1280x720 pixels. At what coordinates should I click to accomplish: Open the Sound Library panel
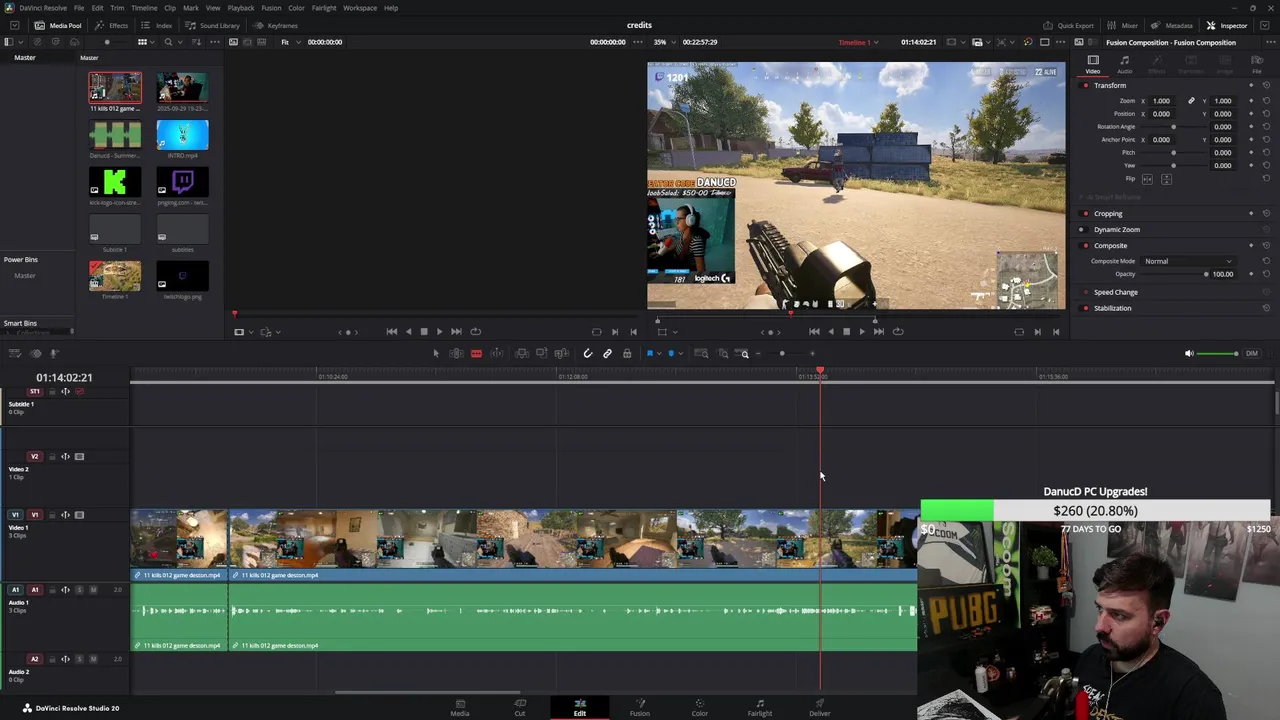tap(212, 25)
